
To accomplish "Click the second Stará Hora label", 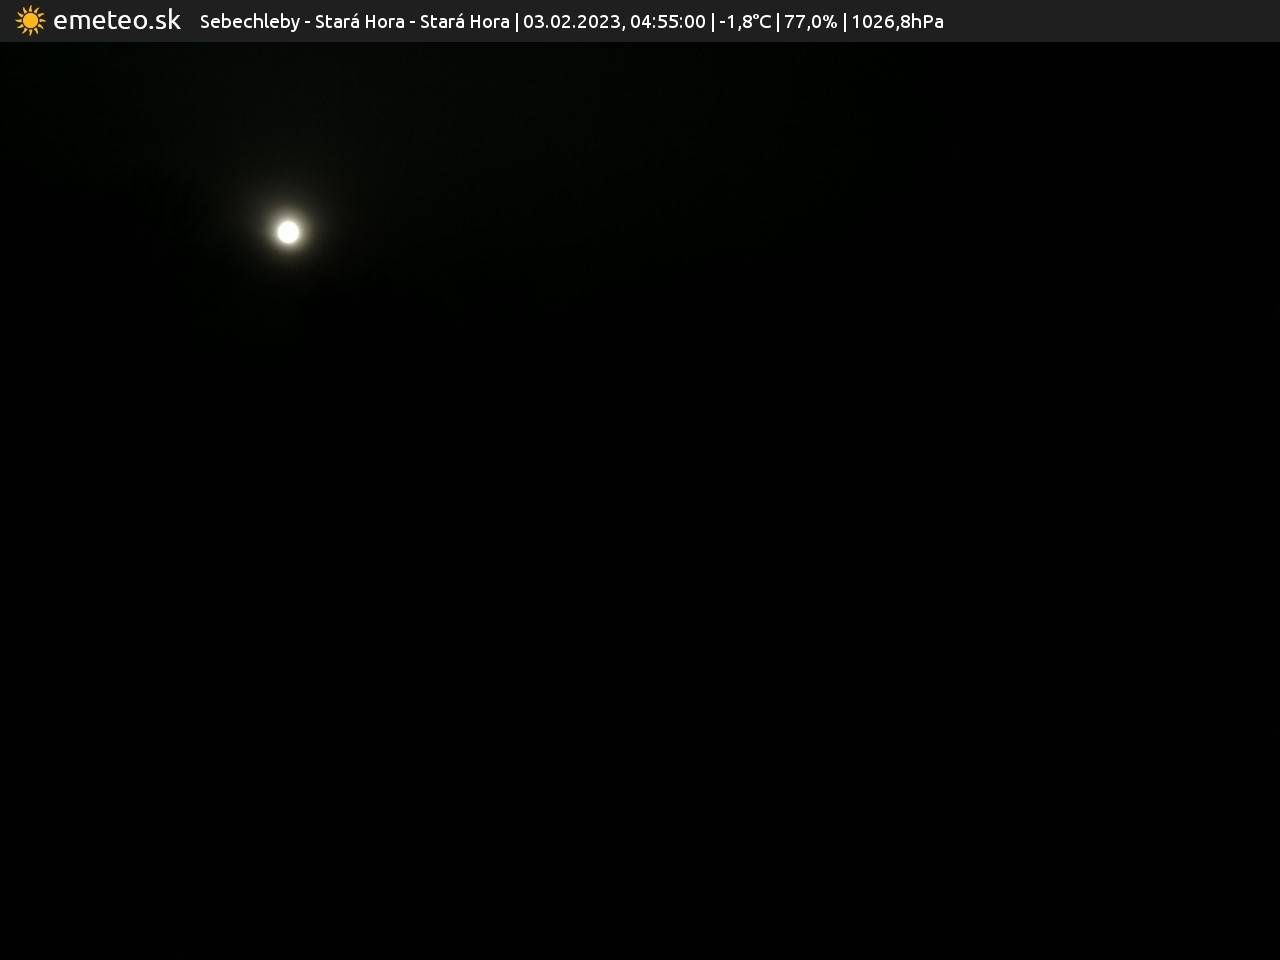I will click(x=464, y=22).
